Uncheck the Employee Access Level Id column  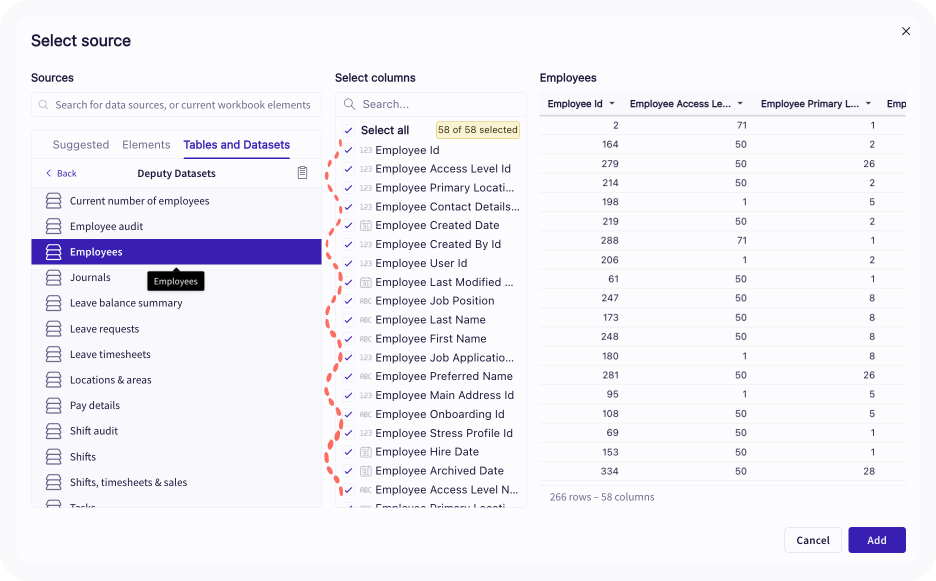(349, 169)
